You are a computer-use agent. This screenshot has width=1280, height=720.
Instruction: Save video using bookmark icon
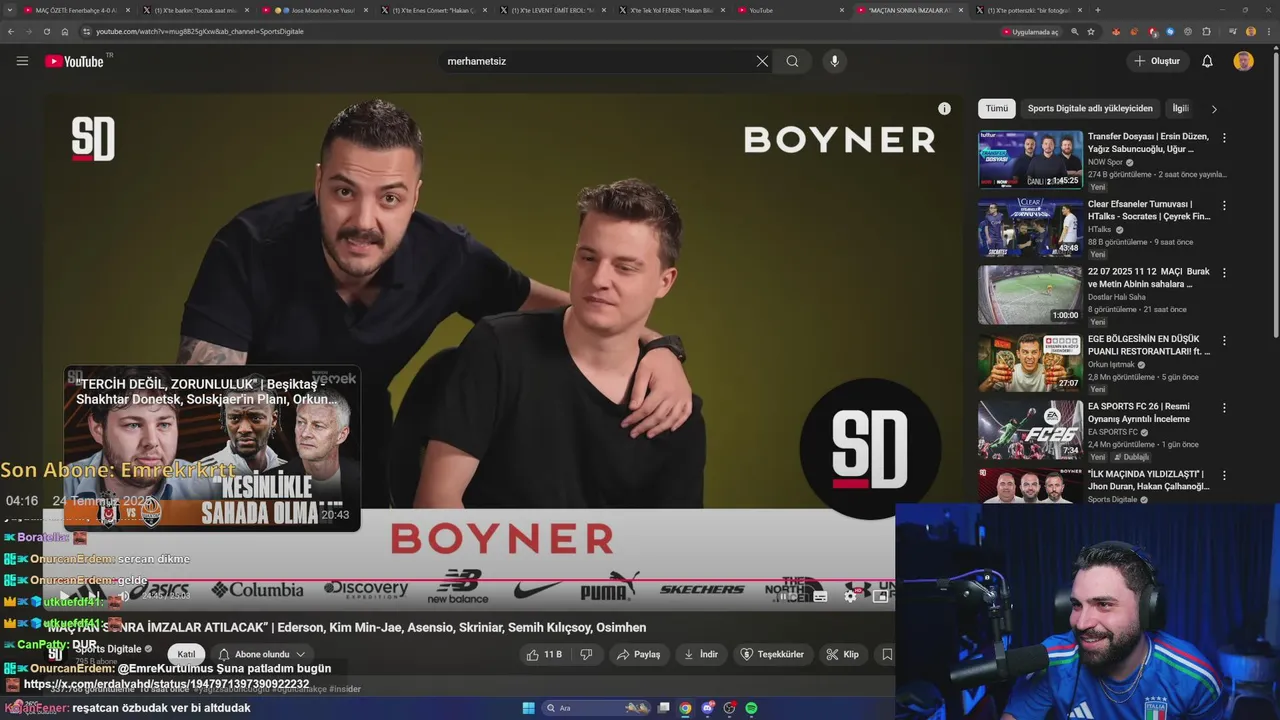(x=886, y=654)
